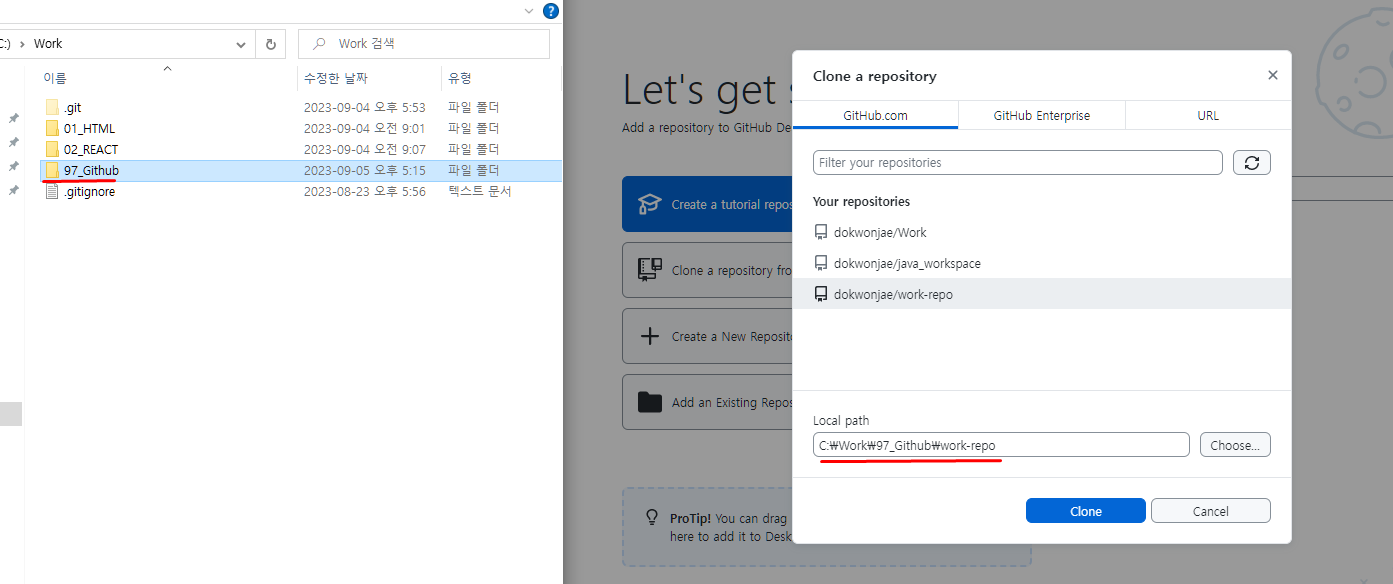Click the Work 검색 search box
The image size is (1393, 584).
coord(424,44)
